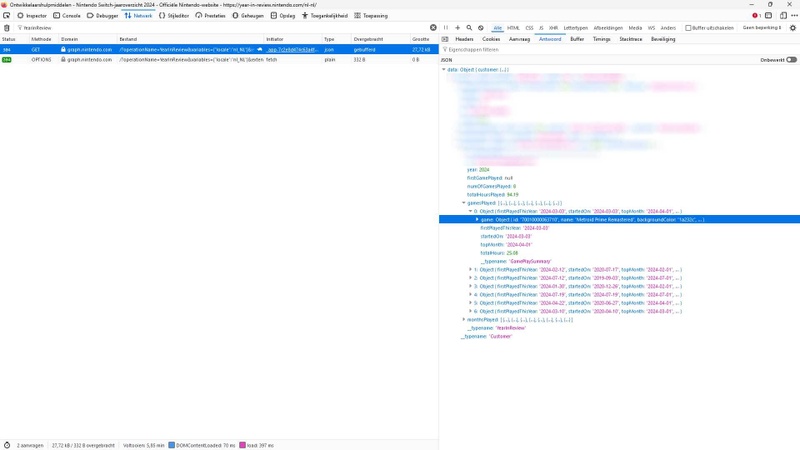
Task: Open the Stijleditor tab
Action: 174,16
